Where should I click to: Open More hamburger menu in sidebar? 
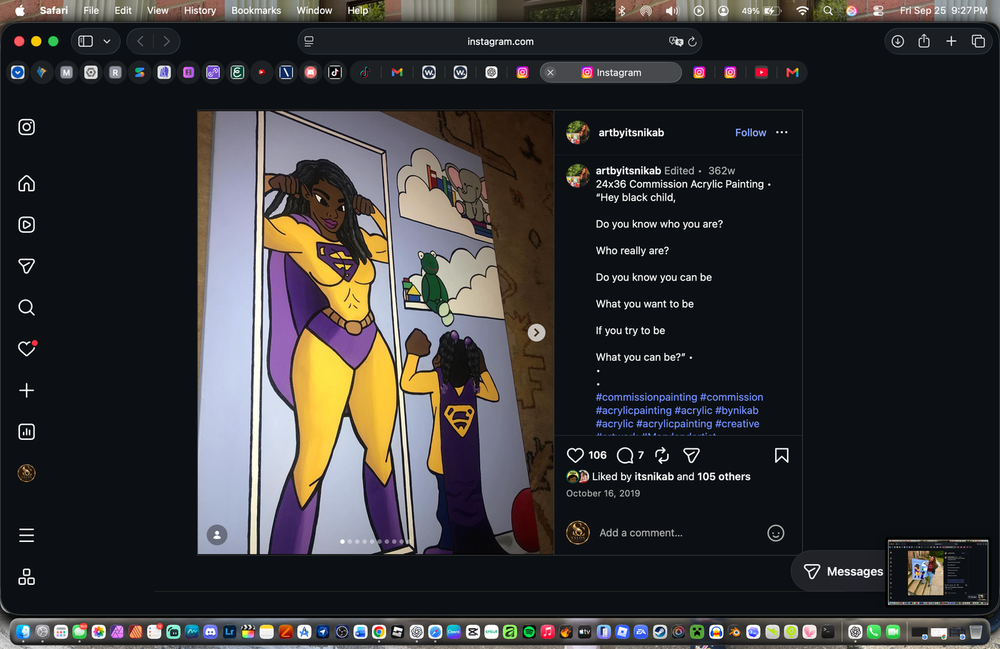click(x=26, y=535)
